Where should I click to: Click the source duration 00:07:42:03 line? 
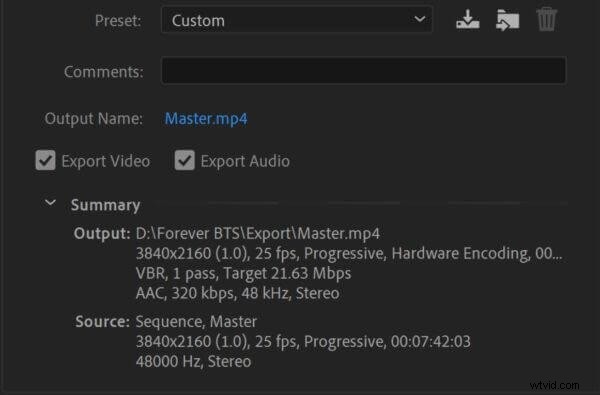click(x=303, y=341)
